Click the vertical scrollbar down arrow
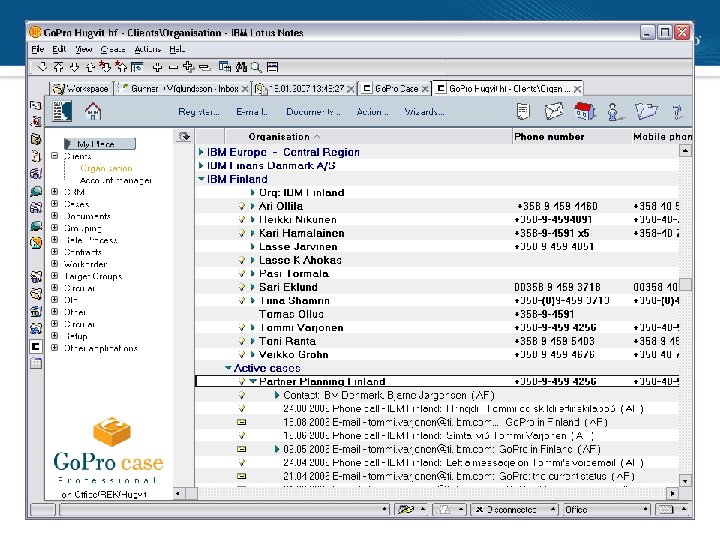Image resolution: width=720 pixels, height=540 pixels. coord(685,480)
